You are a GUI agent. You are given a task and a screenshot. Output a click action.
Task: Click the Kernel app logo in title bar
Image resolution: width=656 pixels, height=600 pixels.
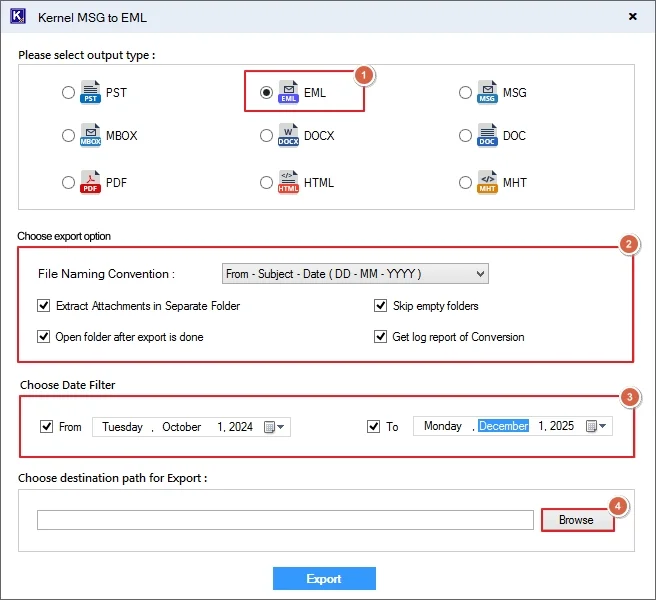point(18,16)
